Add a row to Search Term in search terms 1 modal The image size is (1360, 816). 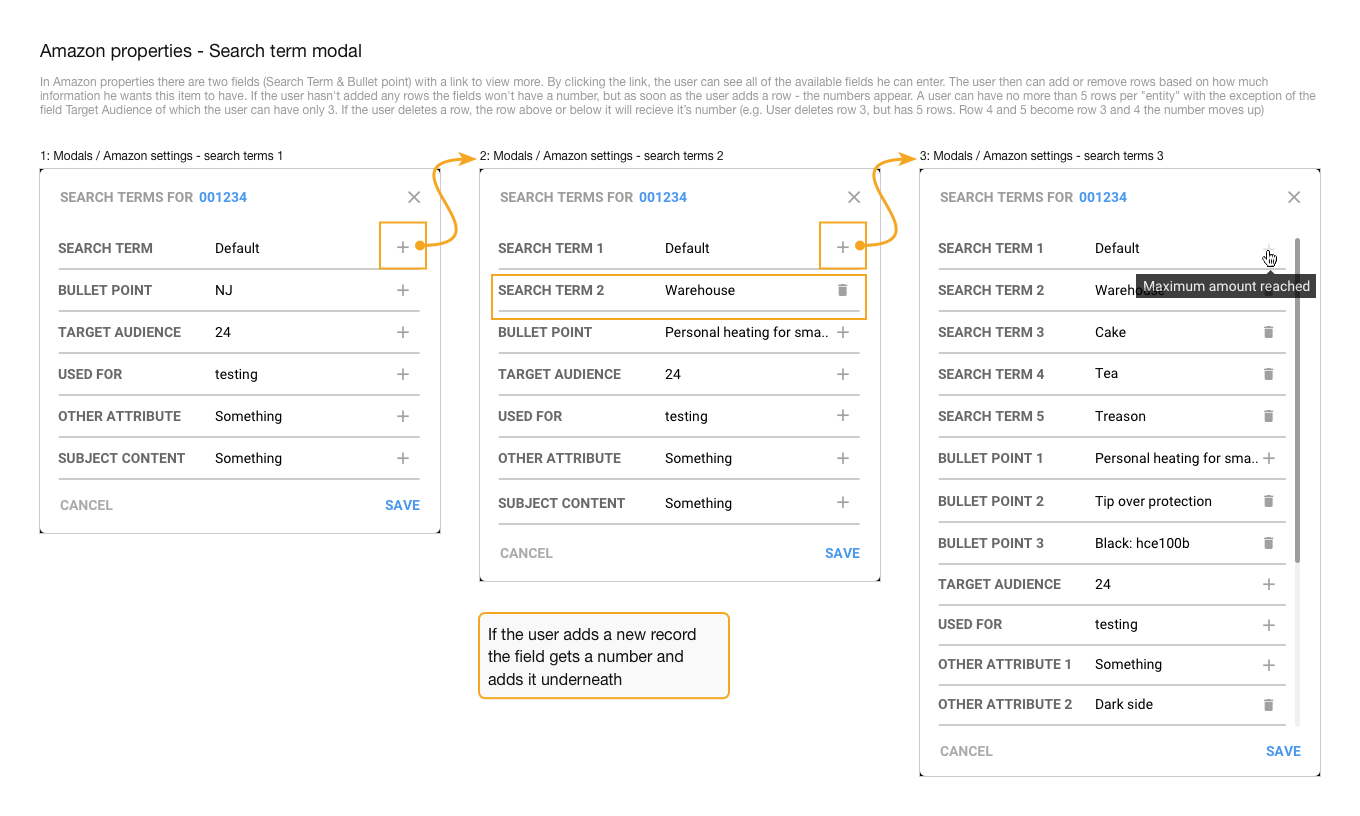403,248
